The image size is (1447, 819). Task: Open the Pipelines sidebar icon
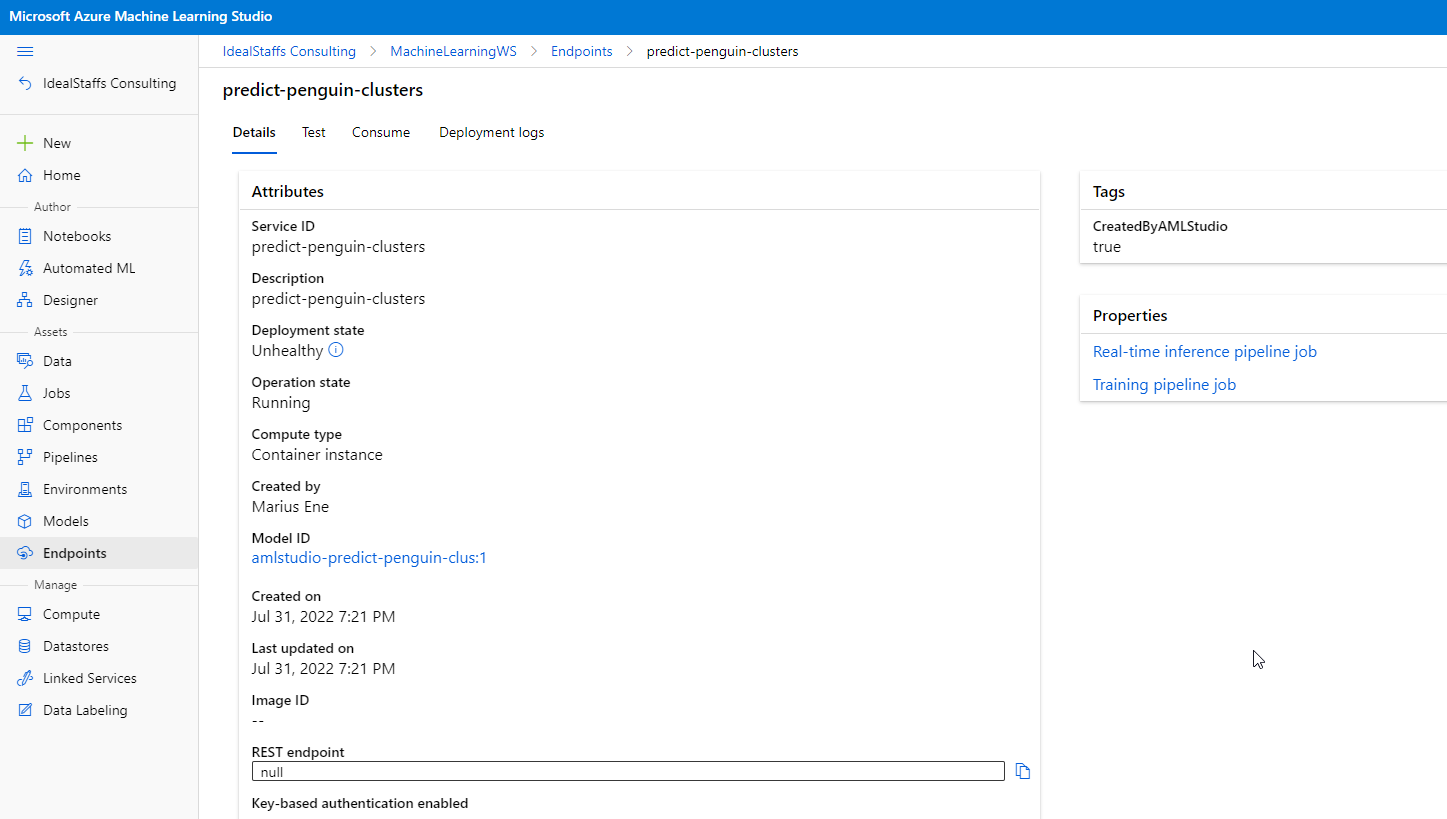coord(25,457)
